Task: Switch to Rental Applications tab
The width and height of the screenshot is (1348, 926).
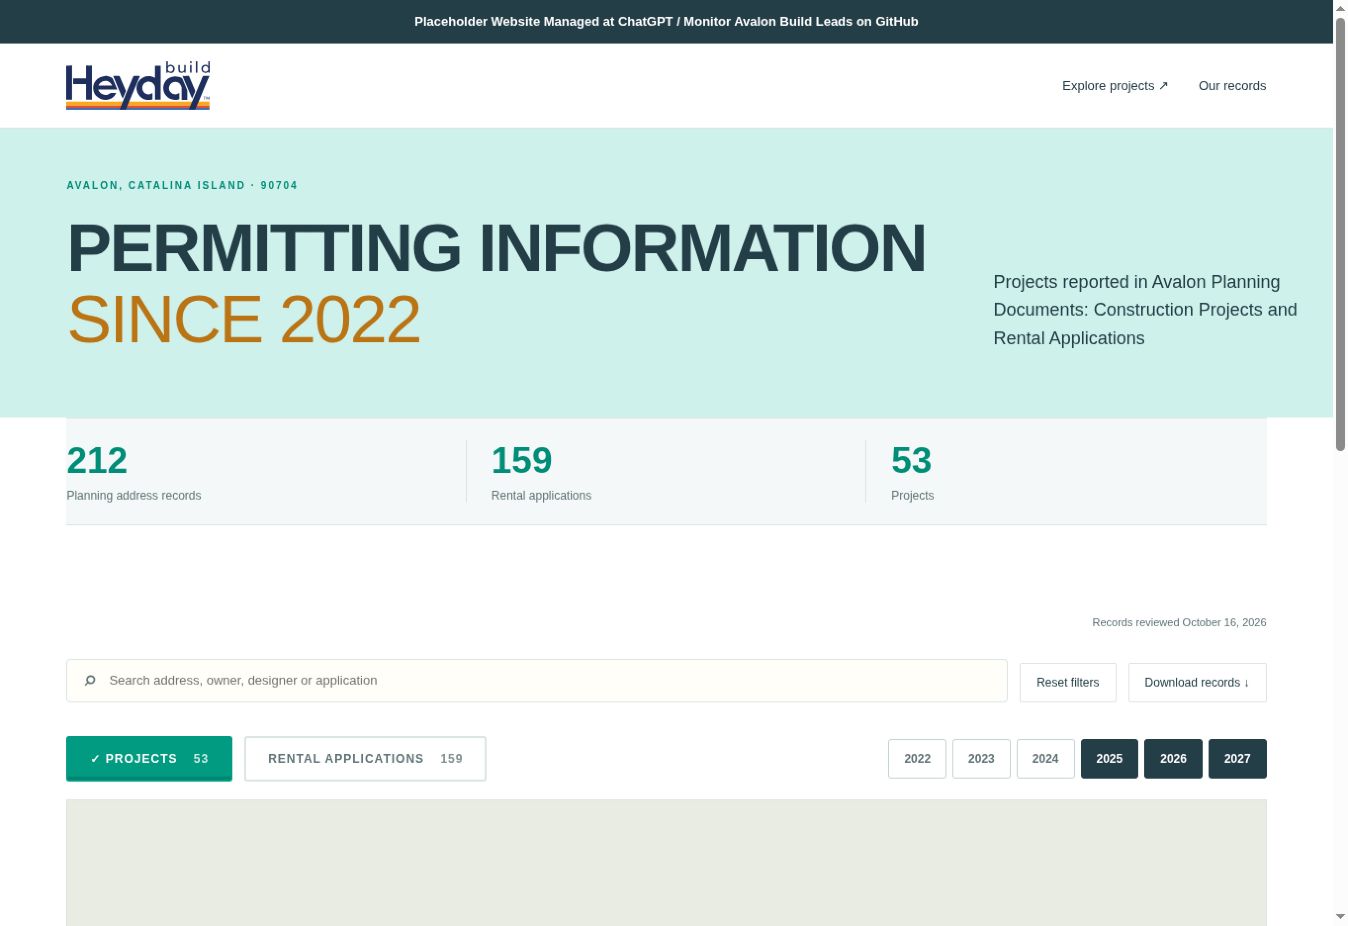Action: [x=365, y=759]
